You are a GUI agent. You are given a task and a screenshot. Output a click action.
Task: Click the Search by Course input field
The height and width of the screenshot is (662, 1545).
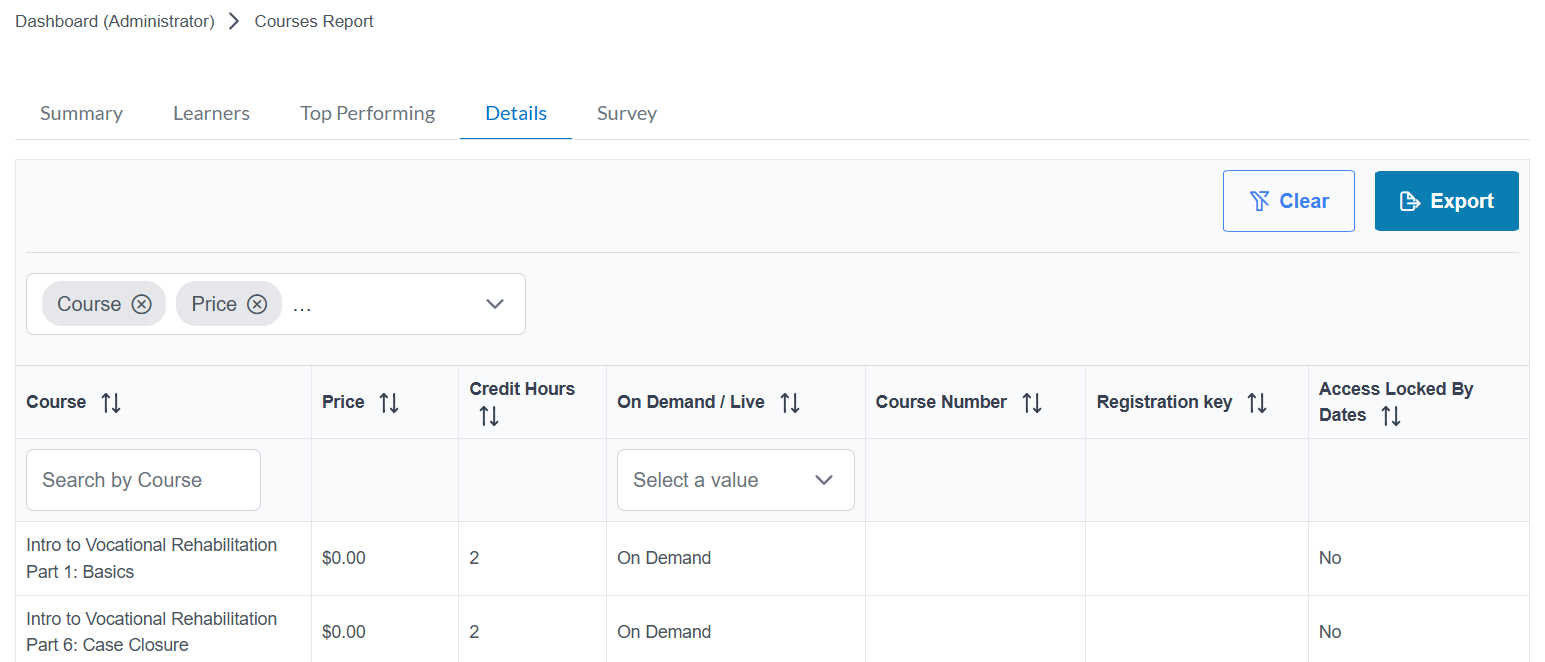(142, 480)
